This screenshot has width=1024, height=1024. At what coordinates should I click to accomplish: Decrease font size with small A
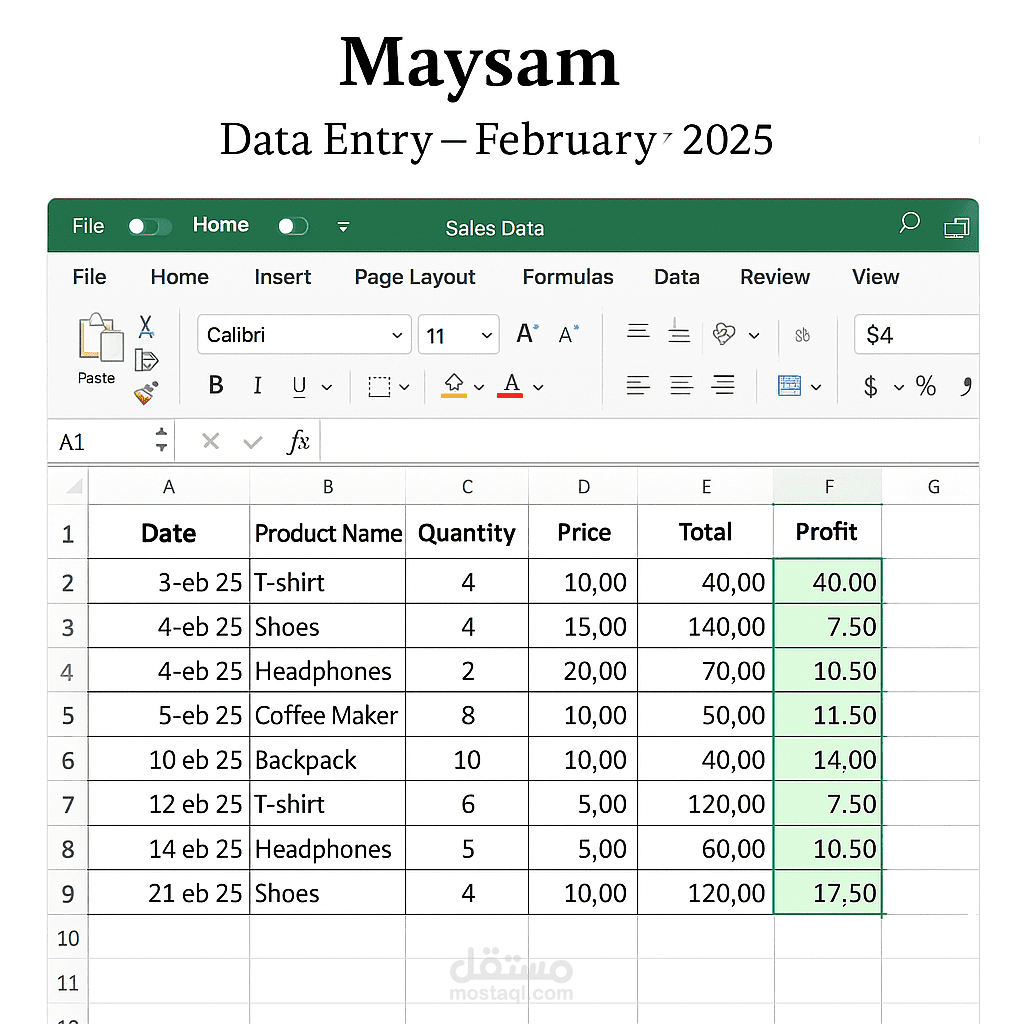click(568, 334)
